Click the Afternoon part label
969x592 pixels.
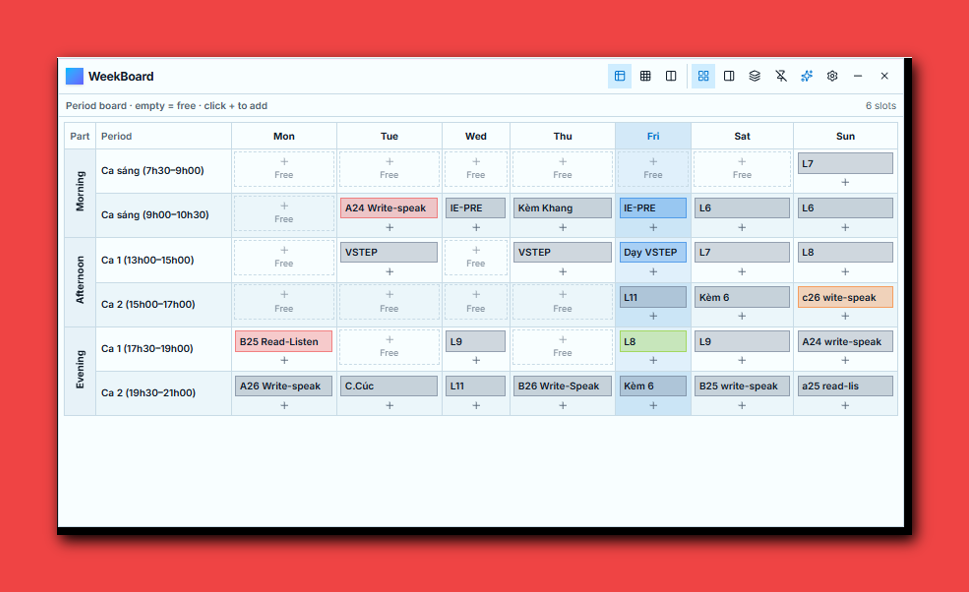(80, 281)
